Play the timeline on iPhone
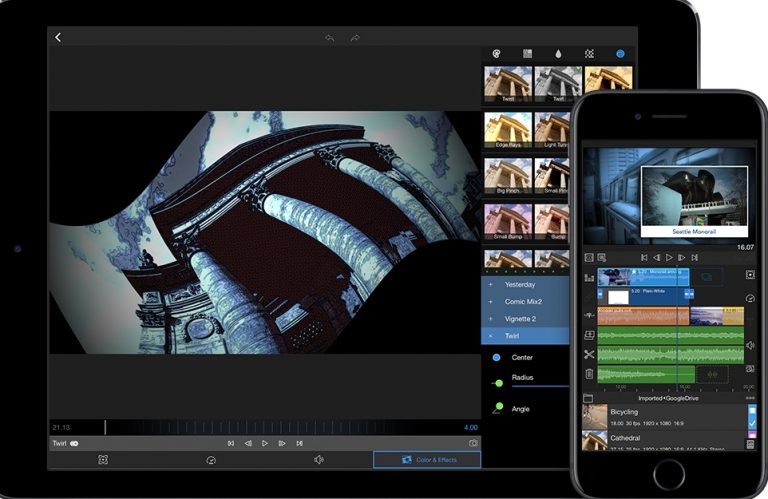 (669, 258)
